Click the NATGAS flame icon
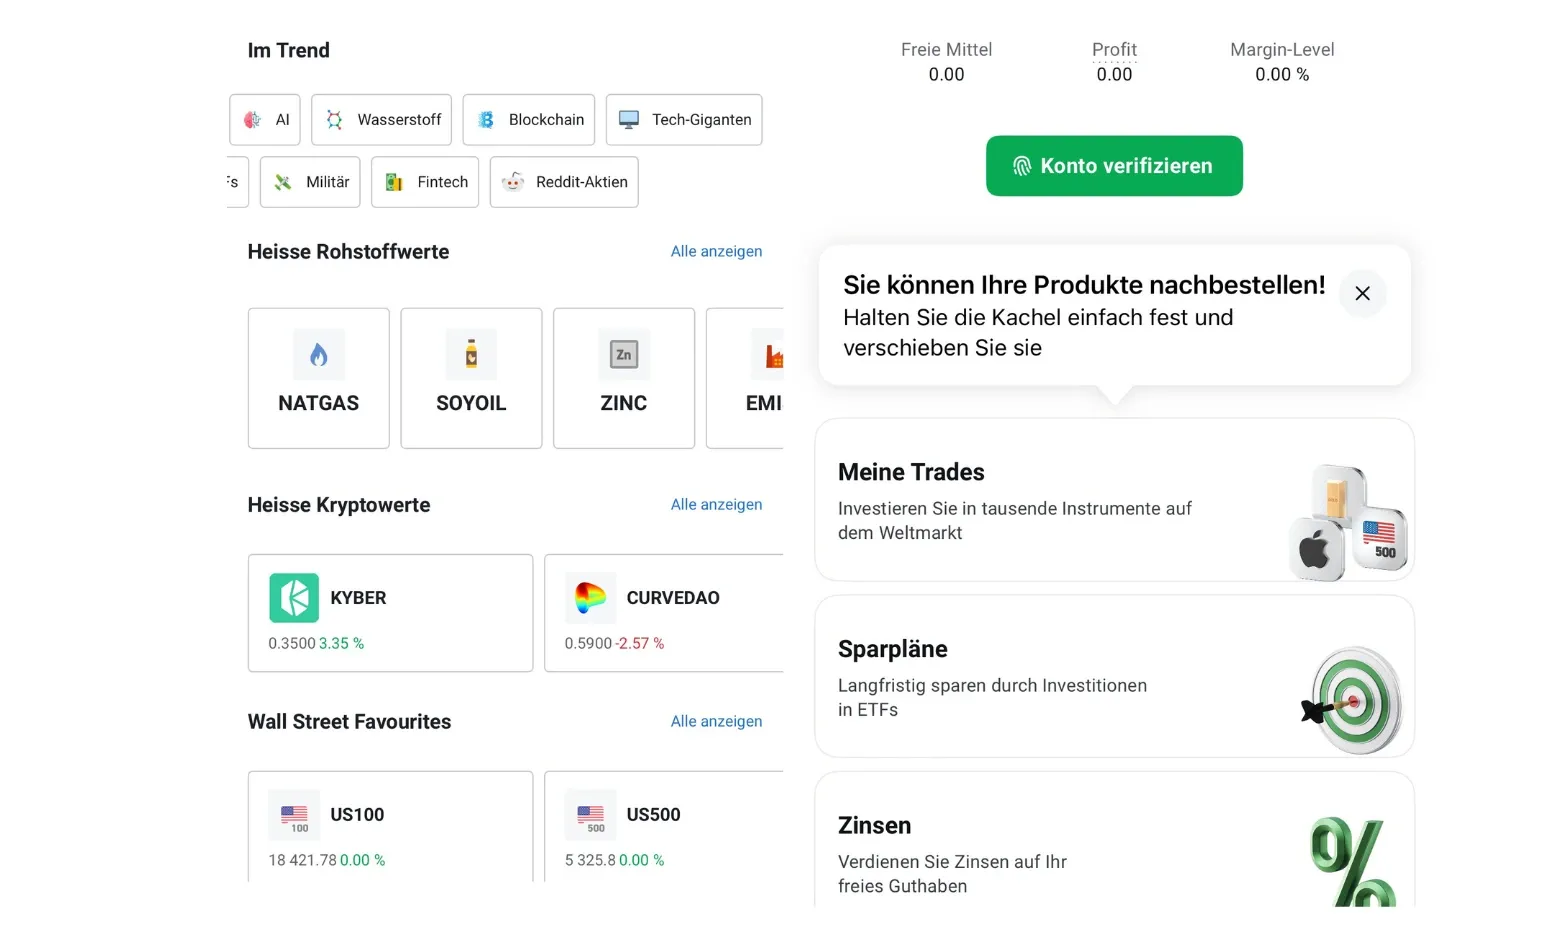Image resolution: width=1563 pixels, height=938 pixels. pos(319,355)
